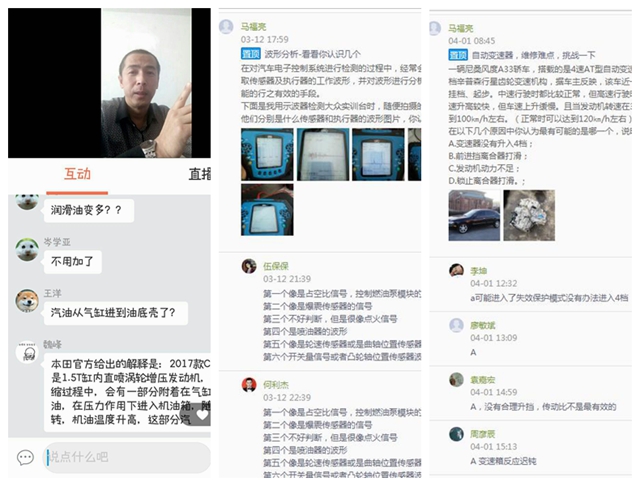Open the first oscilloscope waveform thumbnail
The width and height of the screenshot is (640, 486).
click(x=267, y=154)
